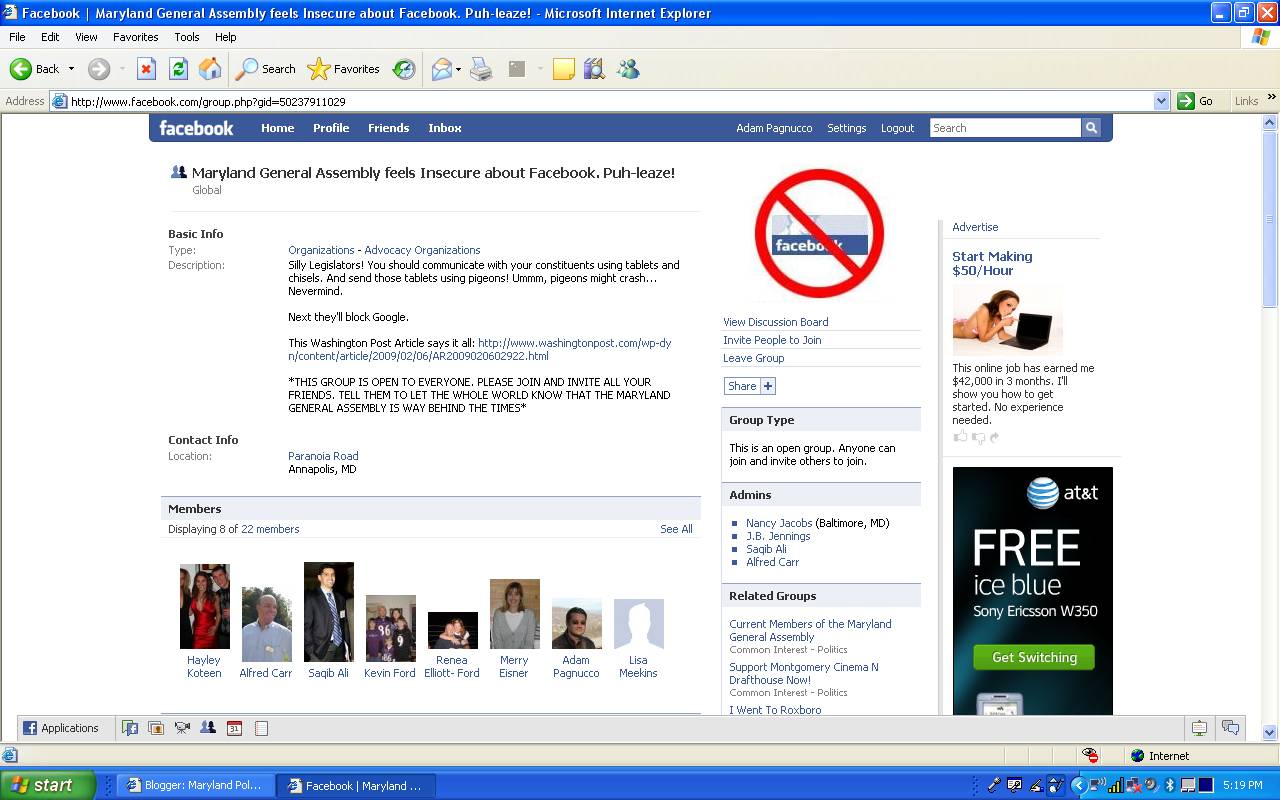
Task: Open the File menu
Action: pyautogui.click(x=17, y=37)
